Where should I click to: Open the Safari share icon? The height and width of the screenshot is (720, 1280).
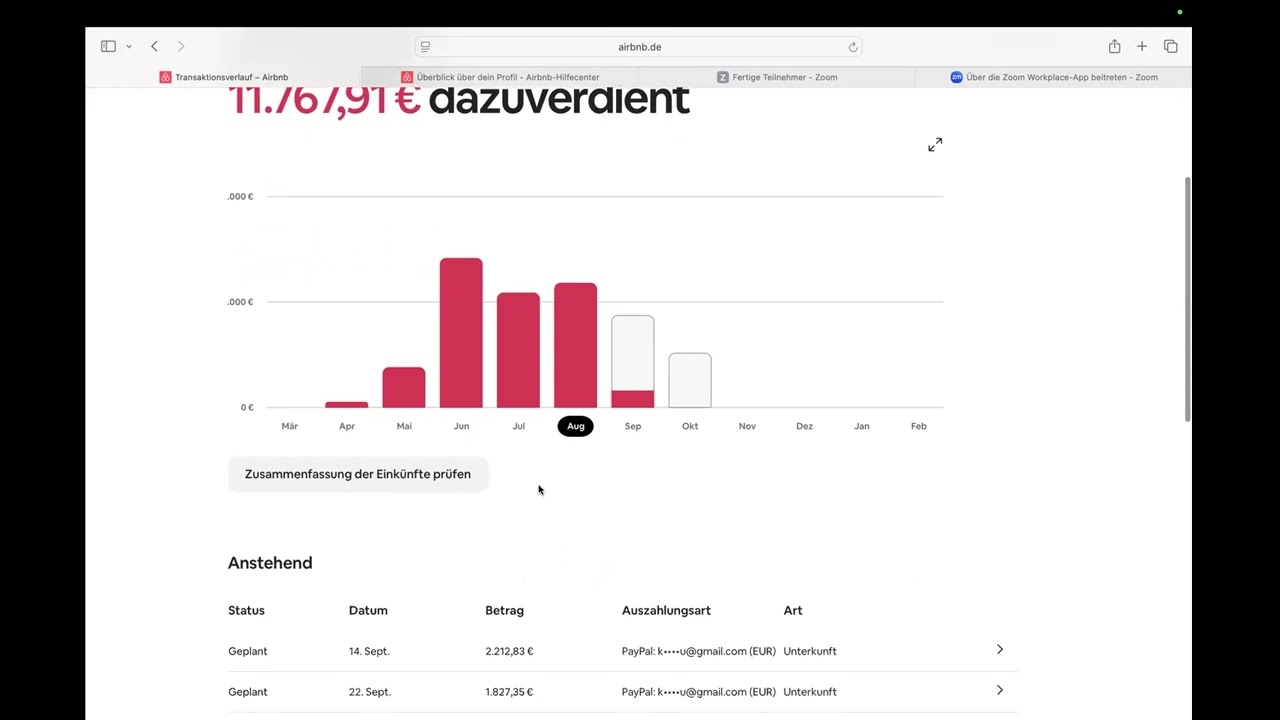click(x=1114, y=46)
